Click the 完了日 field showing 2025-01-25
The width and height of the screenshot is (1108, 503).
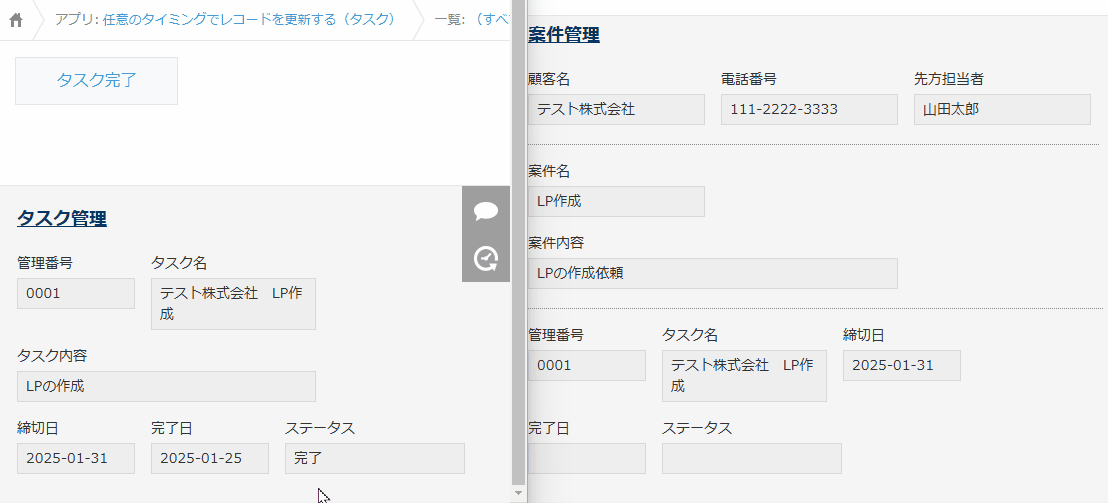(x=210, y=459)
